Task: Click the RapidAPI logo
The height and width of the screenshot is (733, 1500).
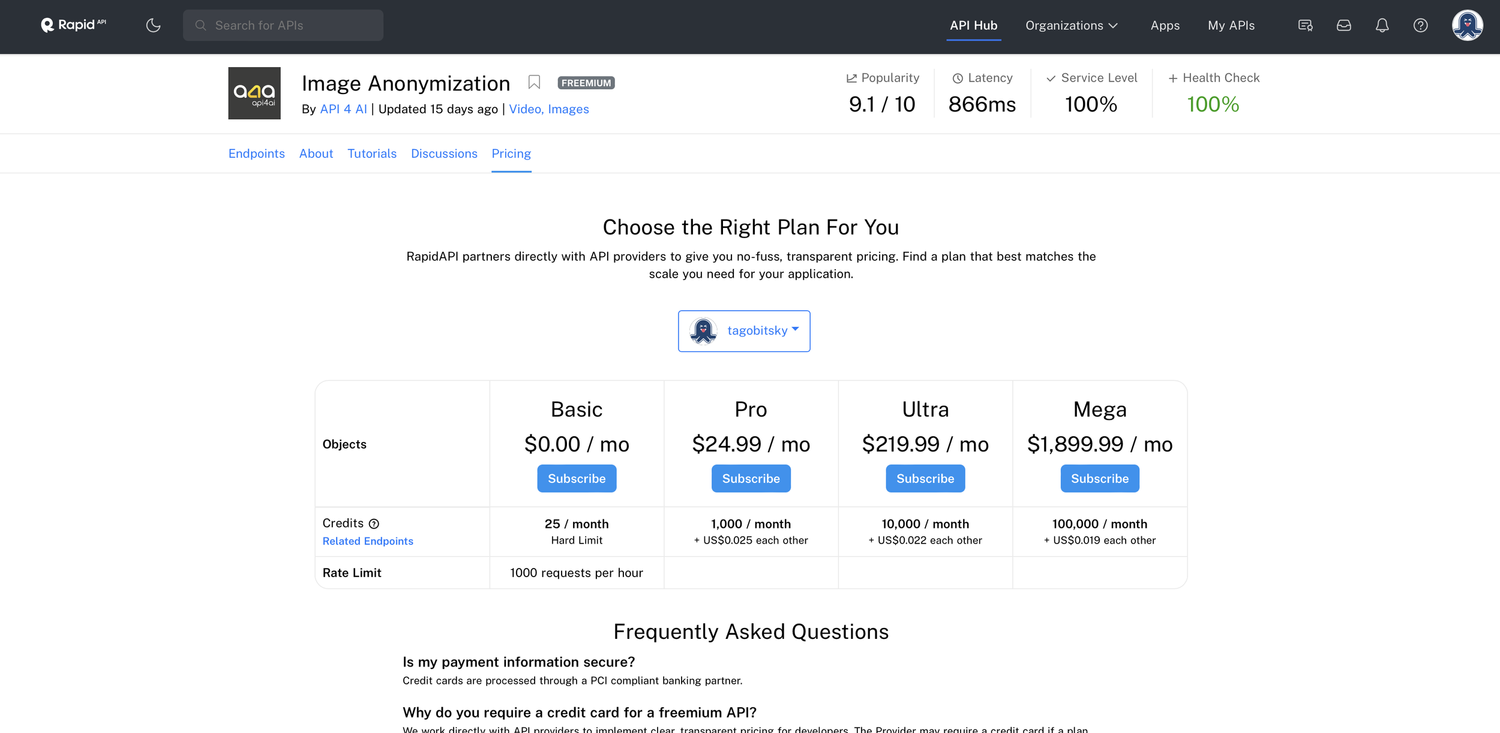Action: coord(73,25)
